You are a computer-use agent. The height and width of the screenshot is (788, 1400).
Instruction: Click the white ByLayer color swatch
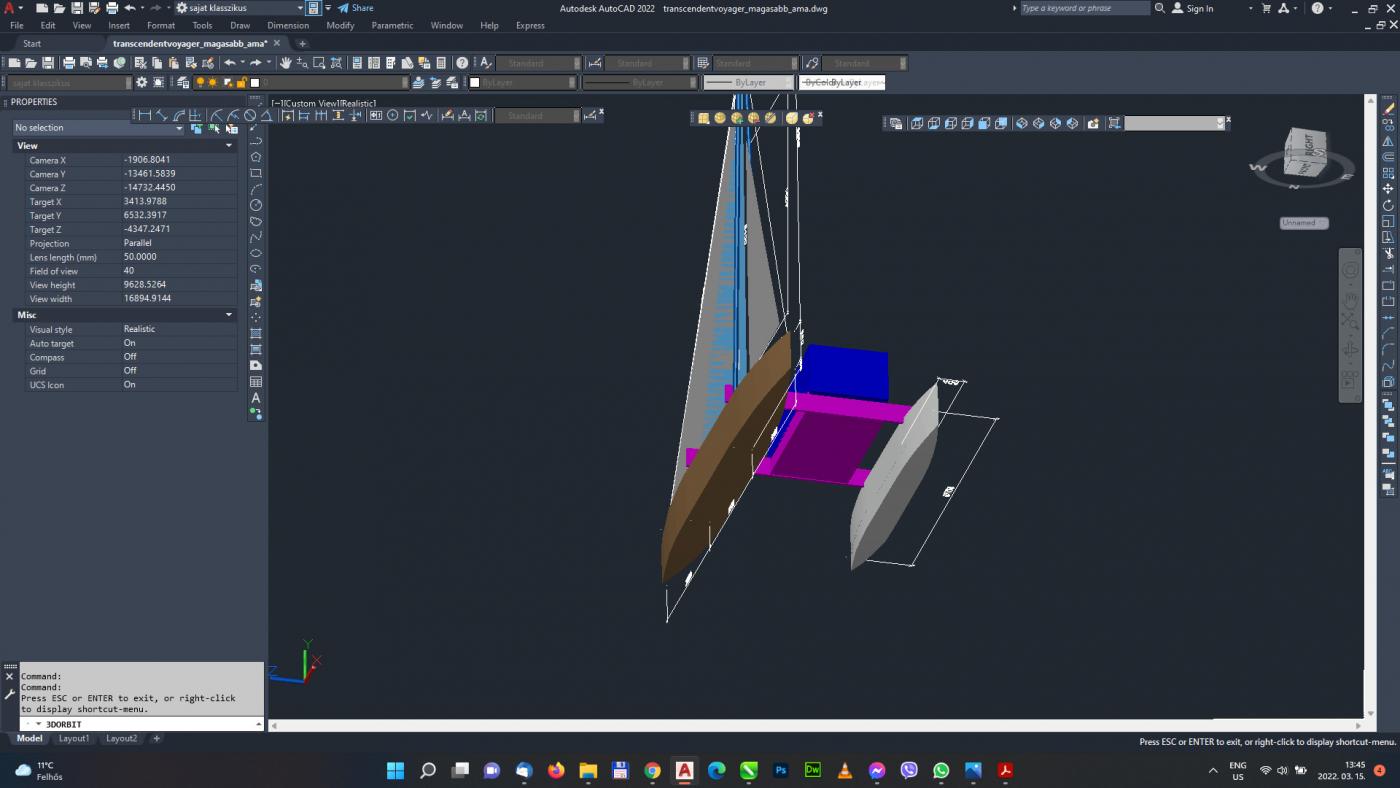(476, 83)
